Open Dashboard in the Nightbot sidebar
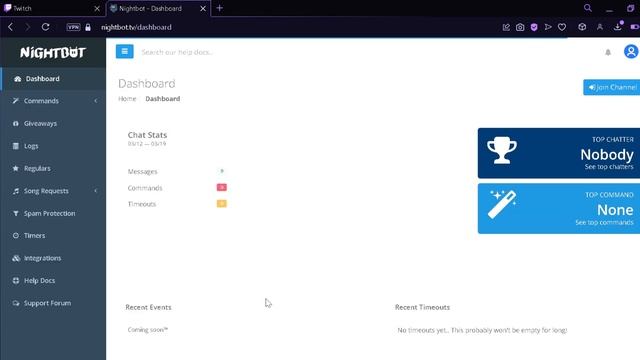The image size is (640, 360). tap(53, 79)
